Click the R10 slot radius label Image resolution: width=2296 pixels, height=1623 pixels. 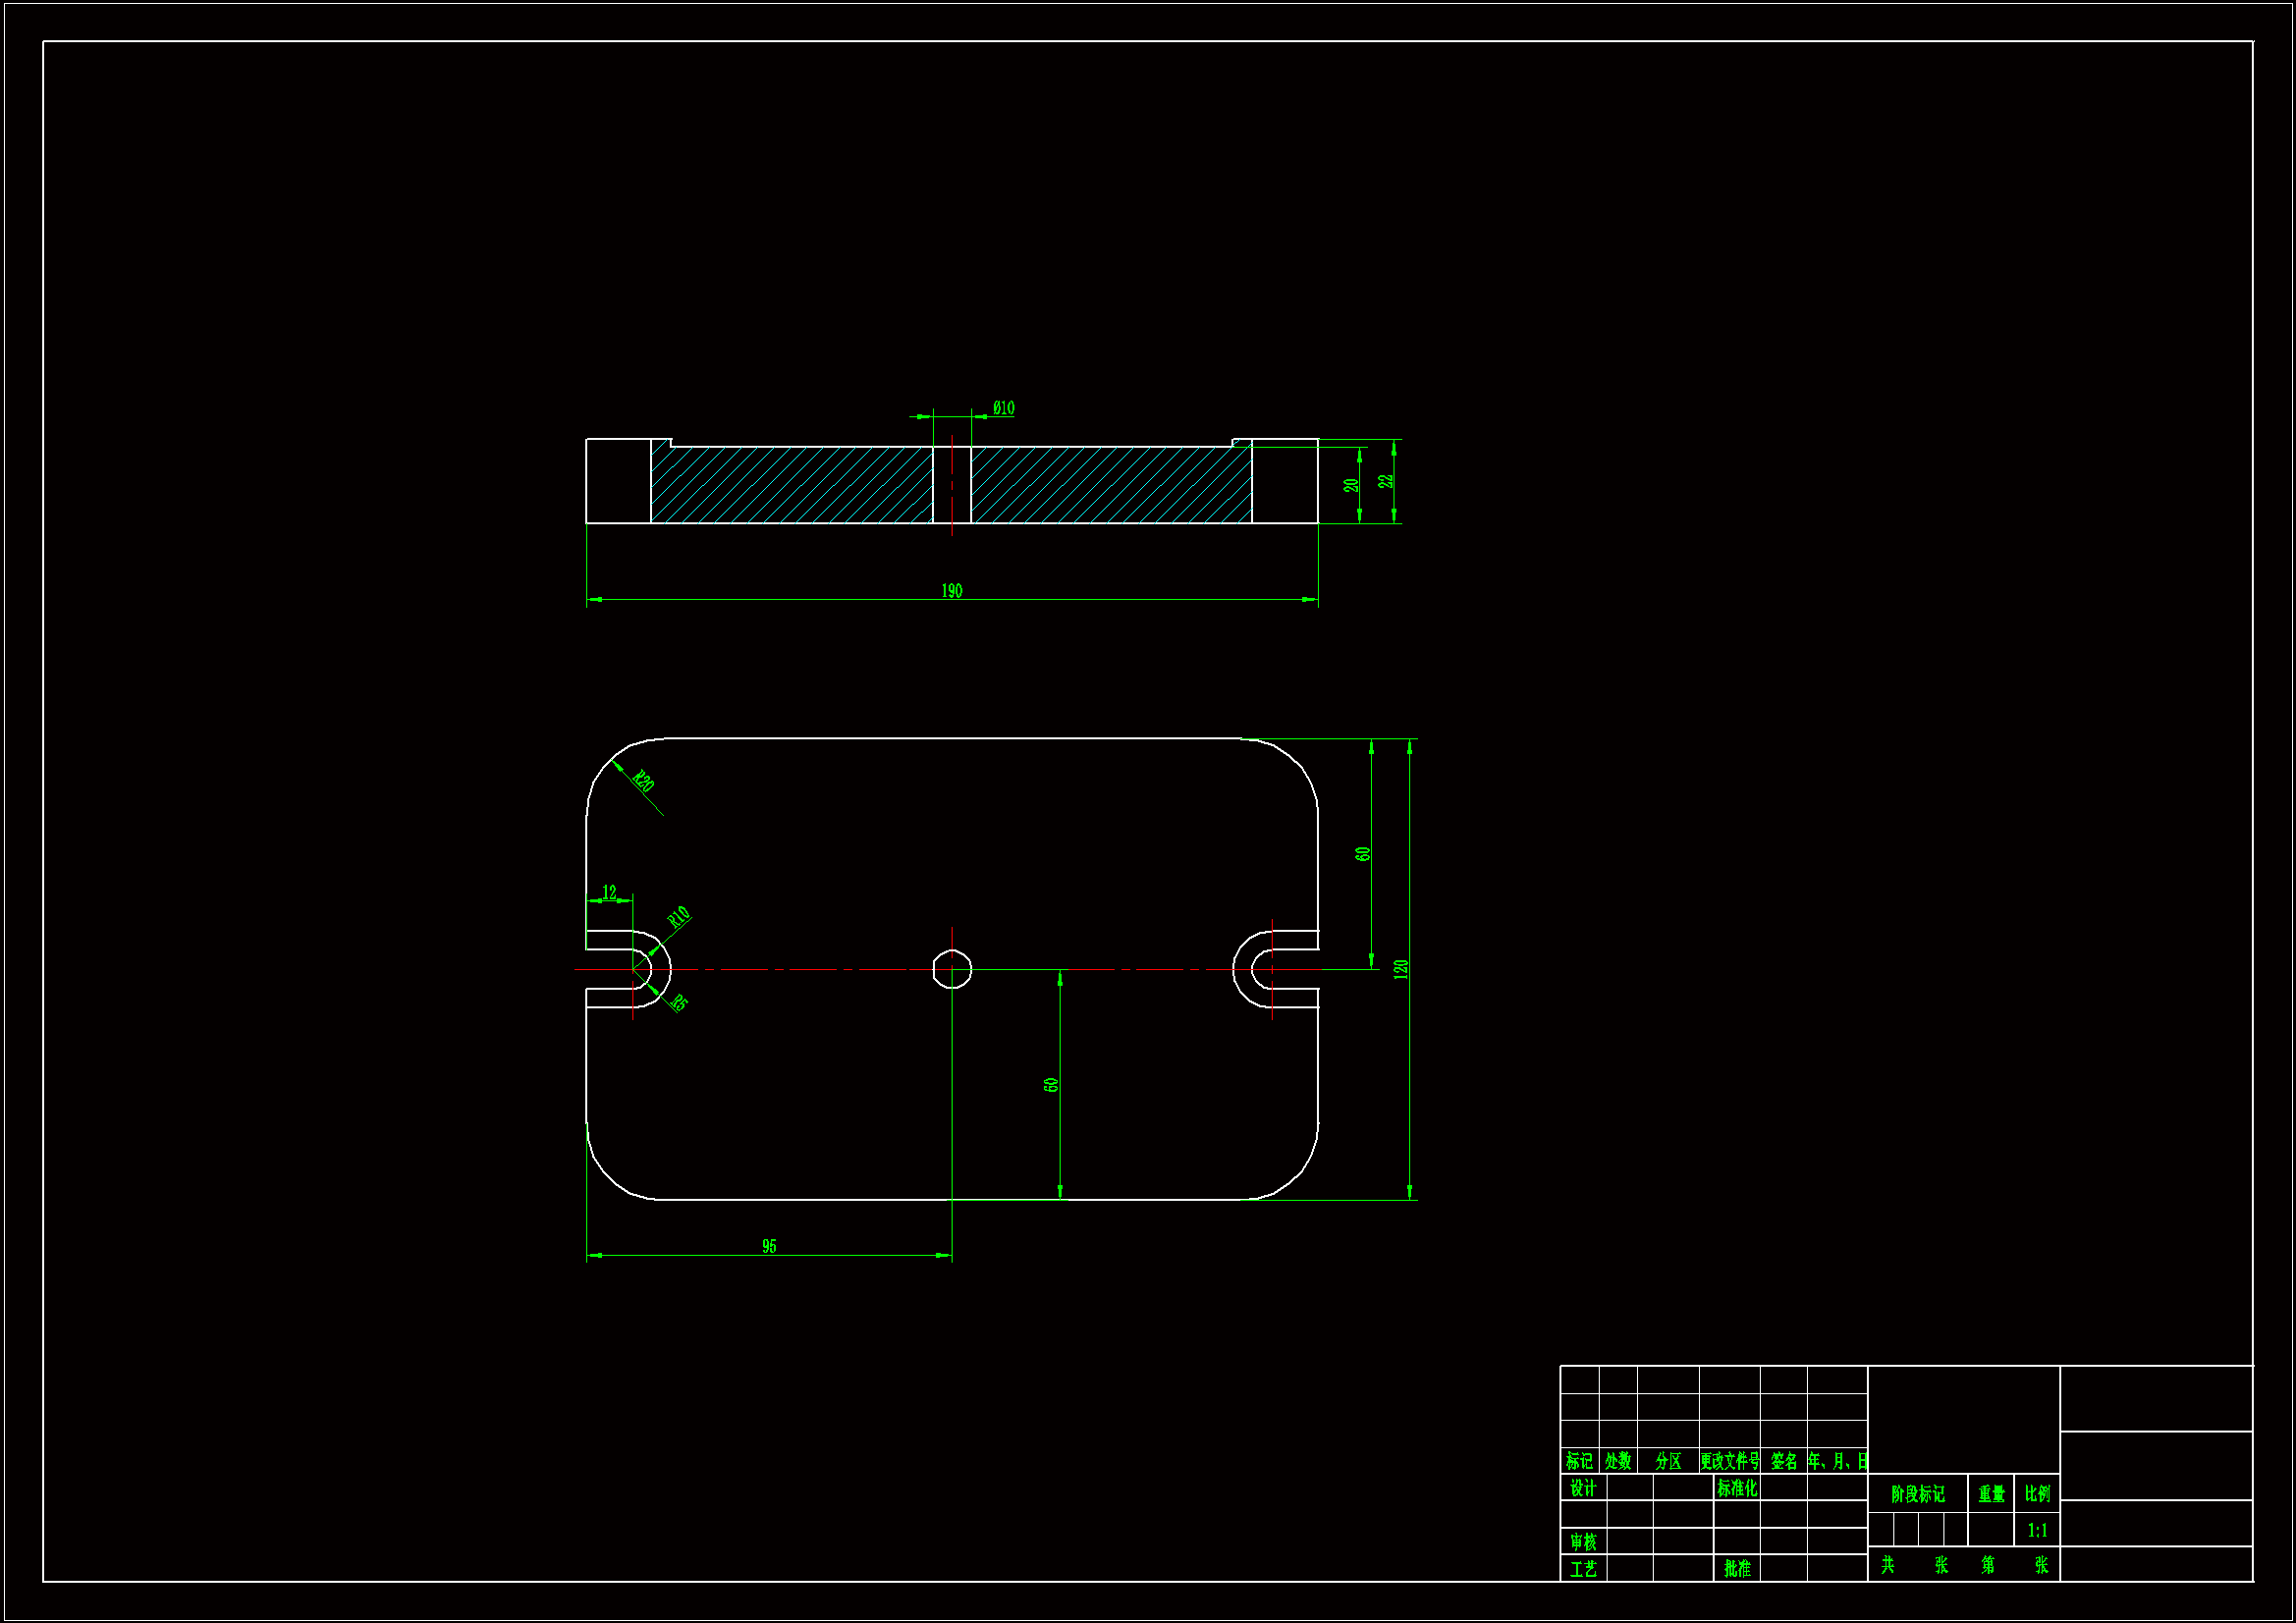[x=679, y=917]
